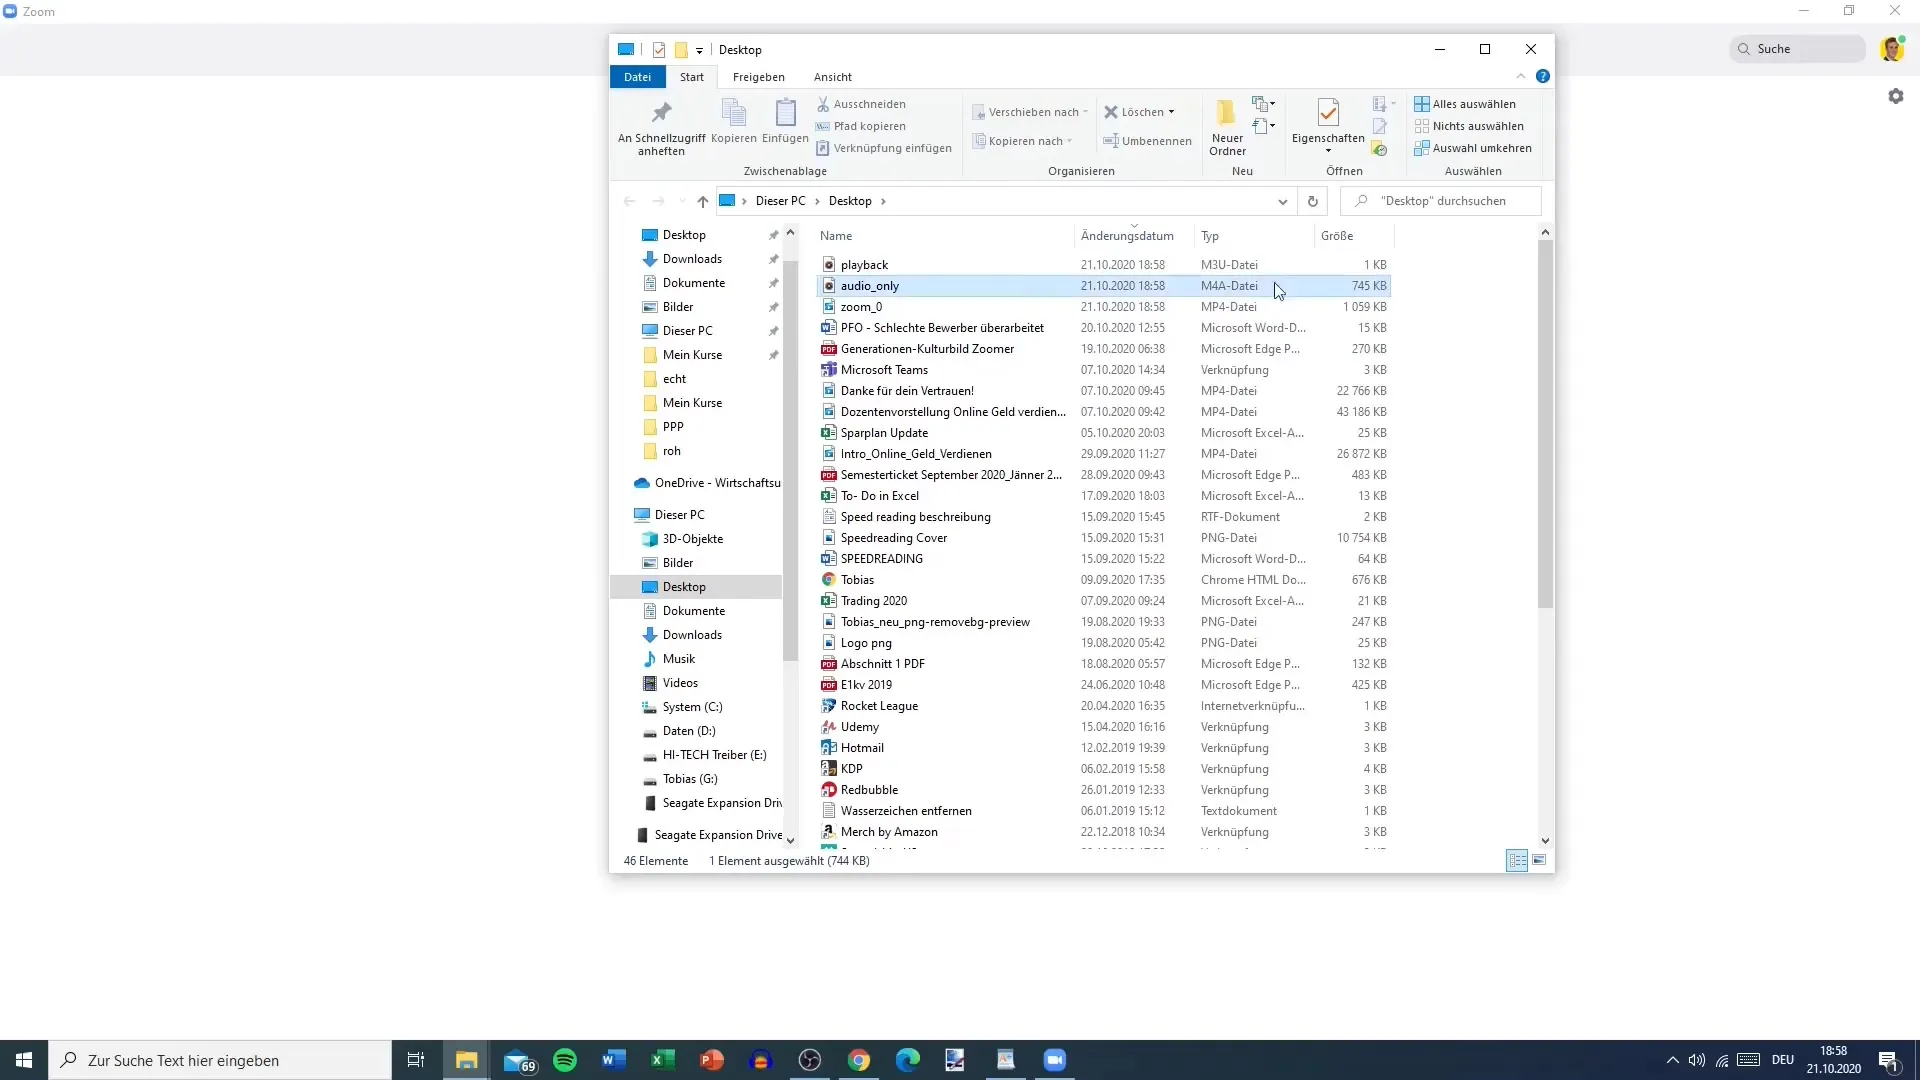Collapse the ribbon with the chevron
Image resolution: width=1920 pixels, height=1080 pixels.
[1521, 76]
